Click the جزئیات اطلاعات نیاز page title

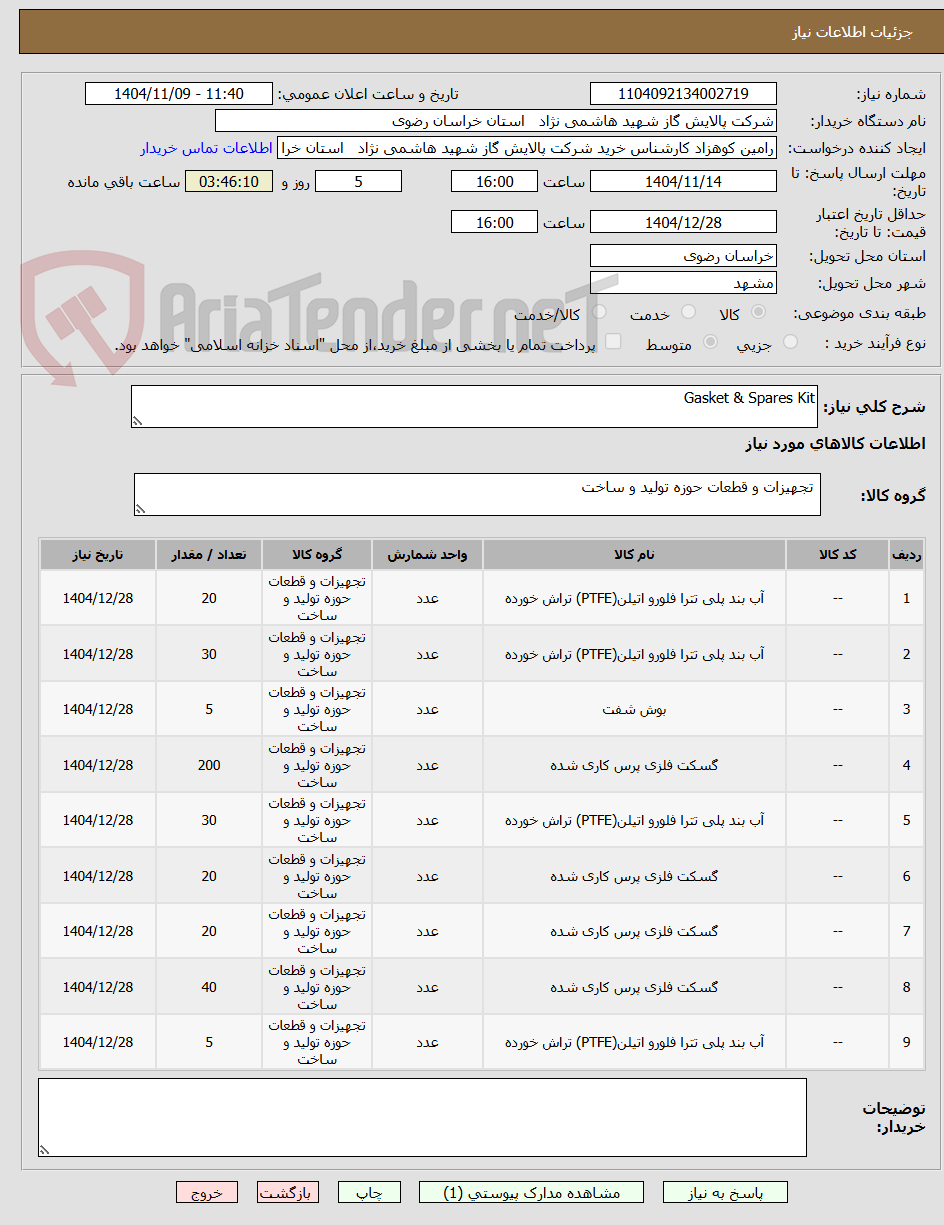point(853,32)
